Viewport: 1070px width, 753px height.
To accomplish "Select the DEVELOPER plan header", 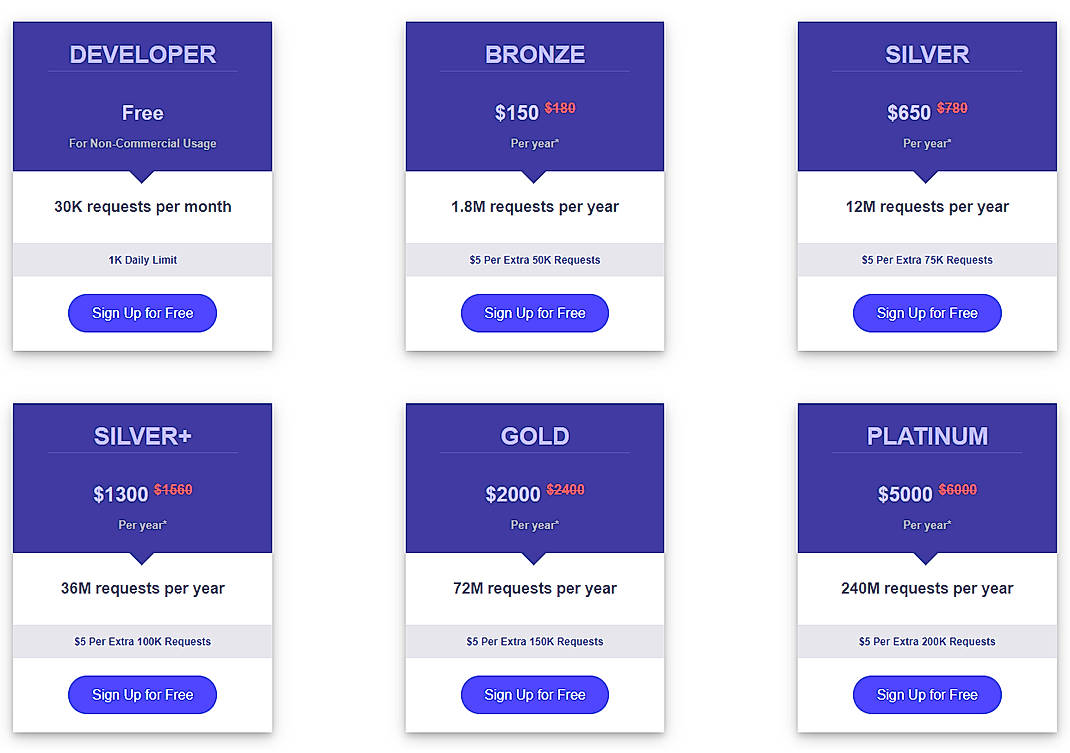I will [x=142, y=54].
